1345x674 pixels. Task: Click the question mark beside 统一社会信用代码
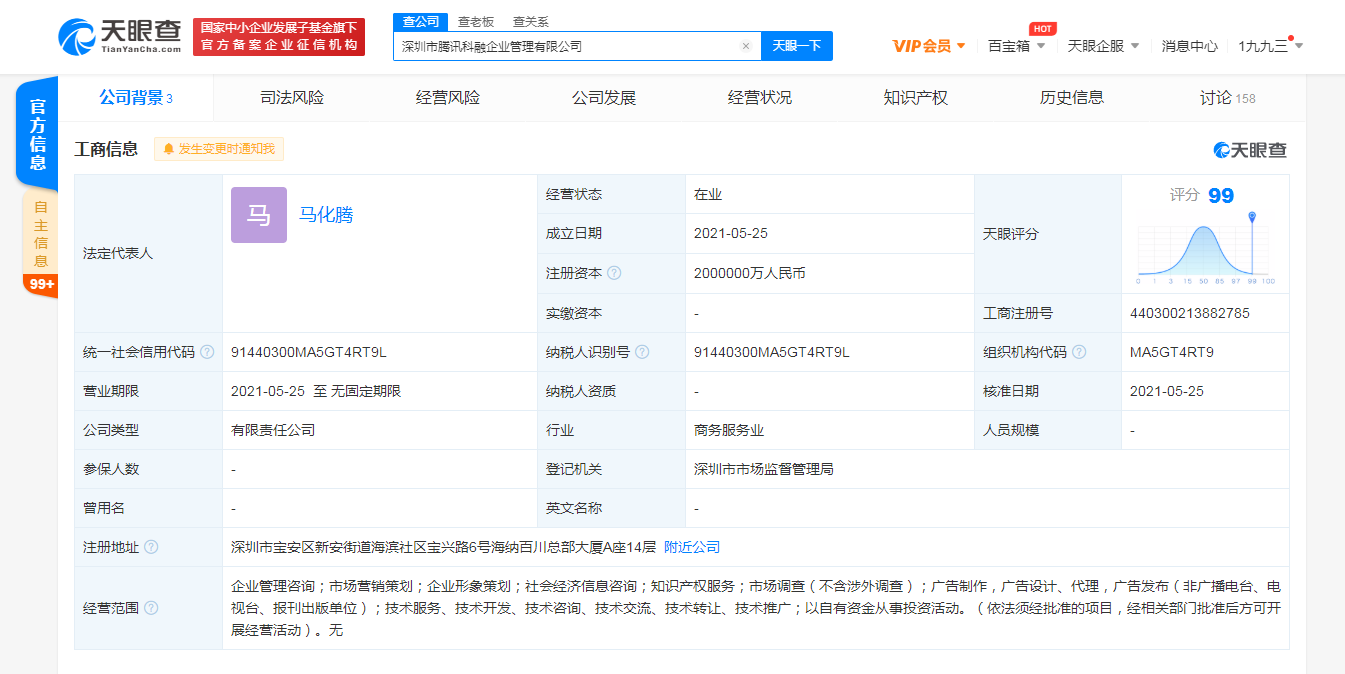(x=208, y=352)
